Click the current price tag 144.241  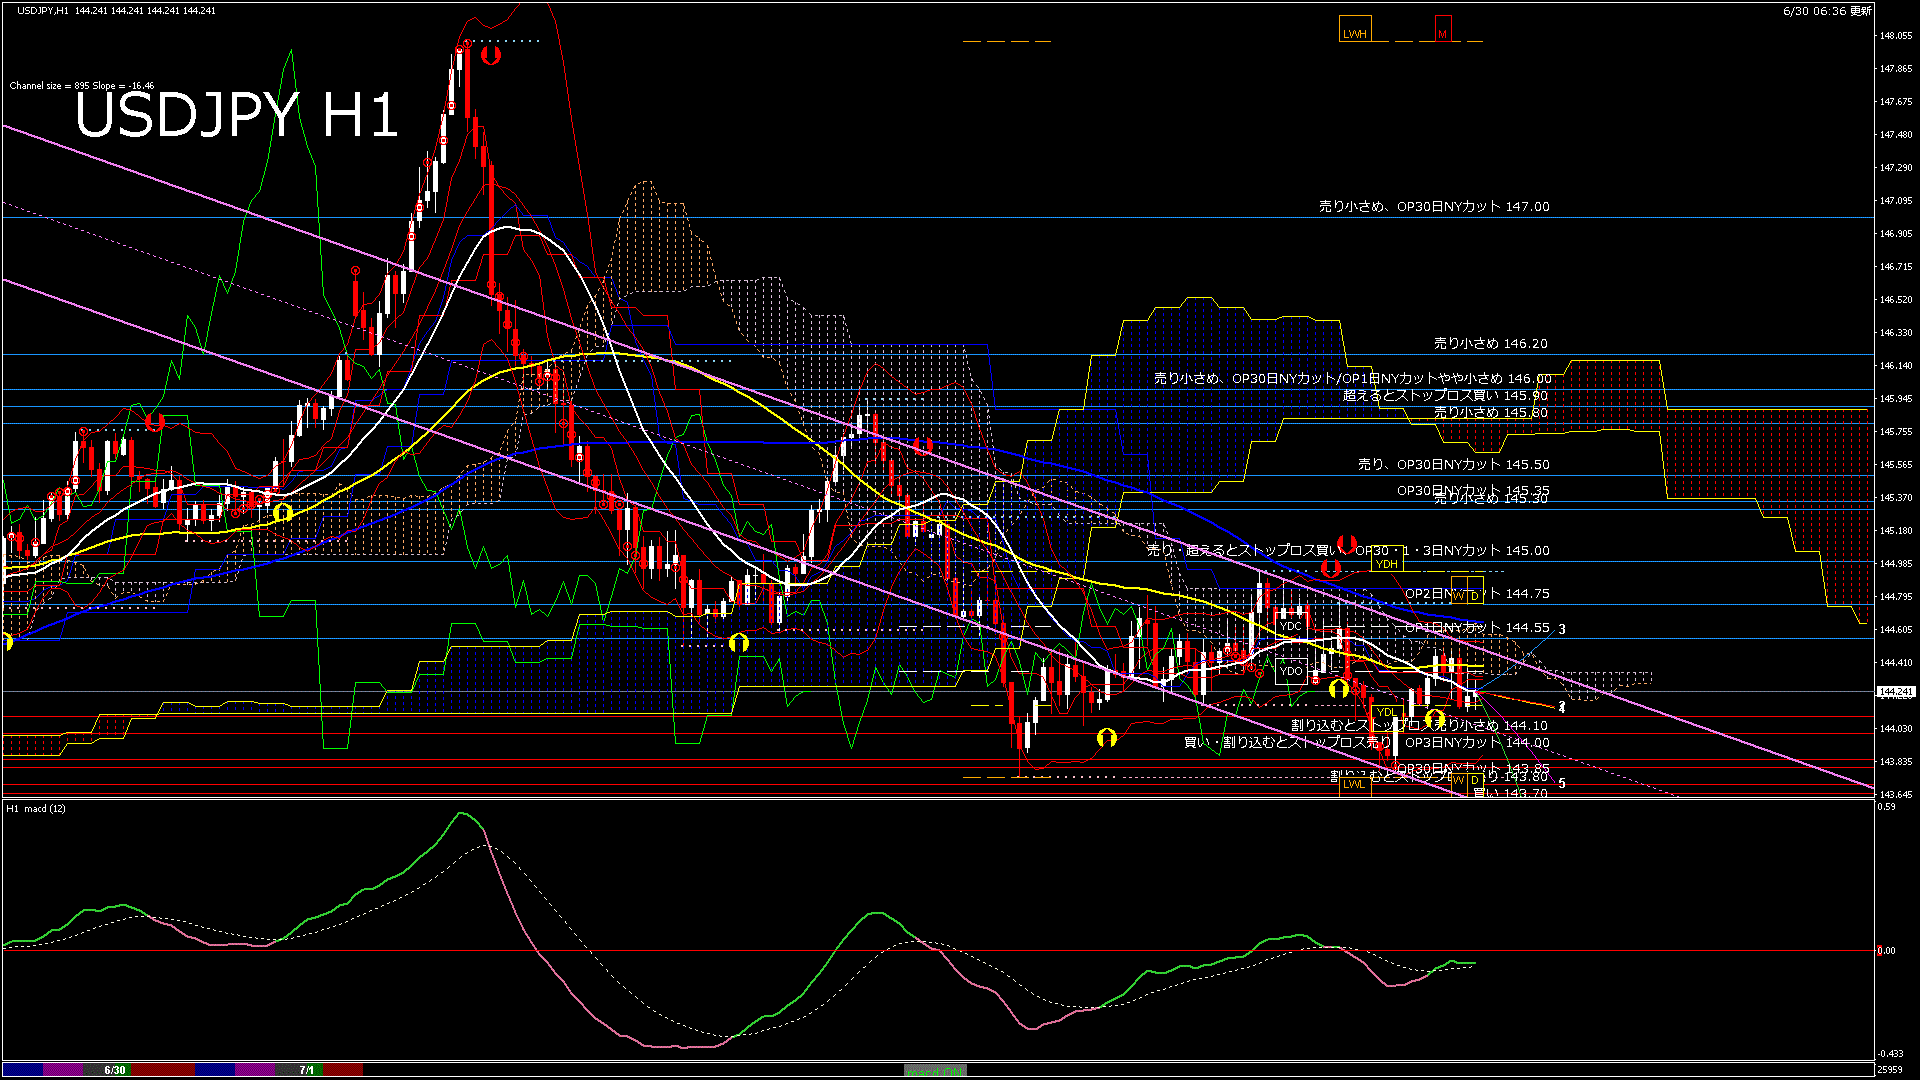[1896, 691]
